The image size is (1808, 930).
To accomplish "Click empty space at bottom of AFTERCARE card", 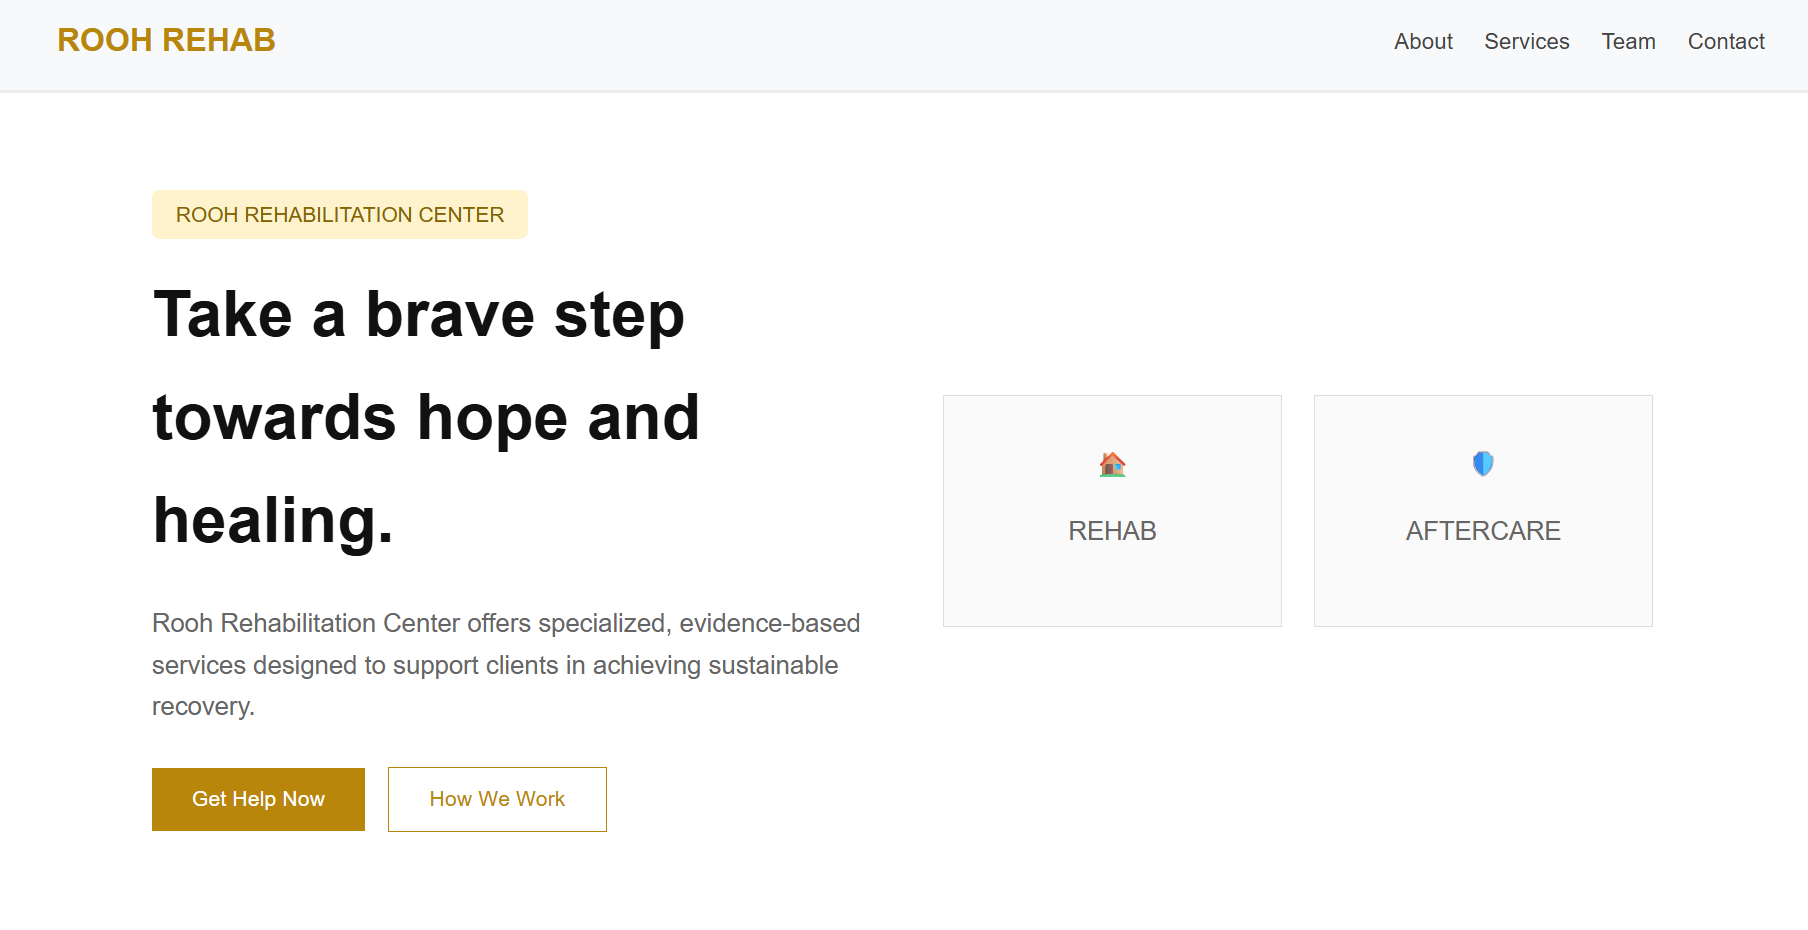I will click(x=1483, y=595).
